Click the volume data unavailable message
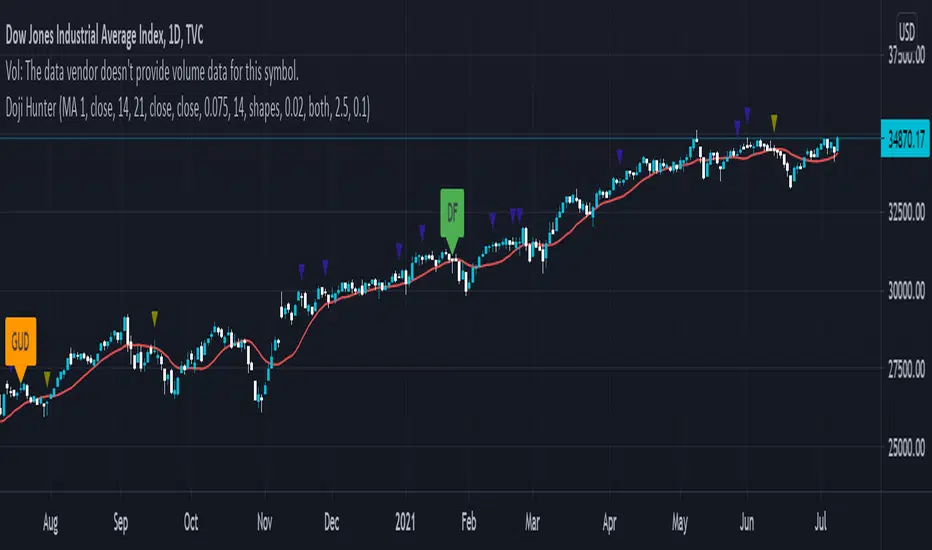Image resolution: width=932 pixels, height=550 pixels. (x=152, y=72)
